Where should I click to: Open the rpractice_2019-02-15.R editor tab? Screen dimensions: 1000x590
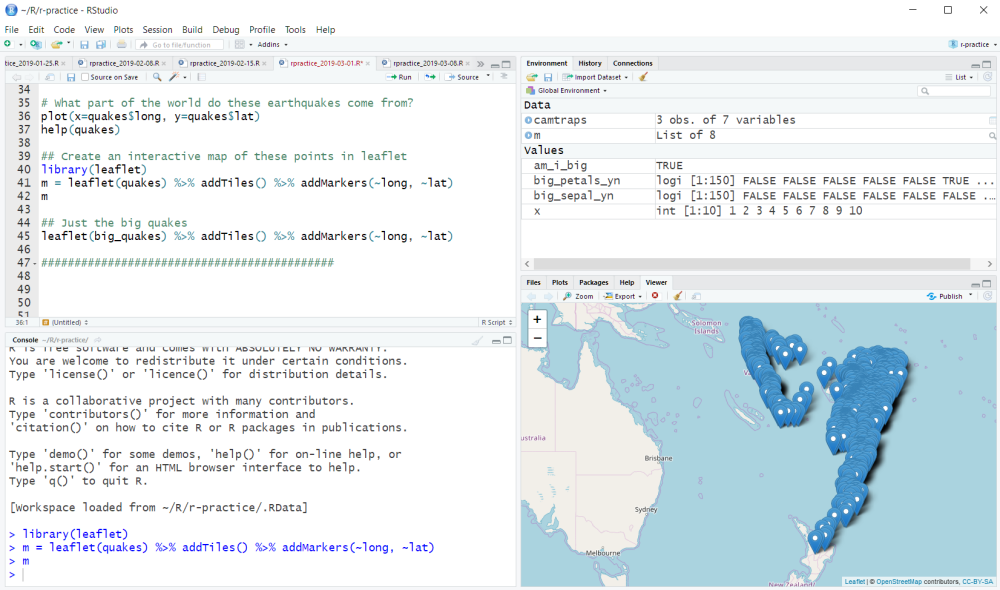click(x=224, y=63)
